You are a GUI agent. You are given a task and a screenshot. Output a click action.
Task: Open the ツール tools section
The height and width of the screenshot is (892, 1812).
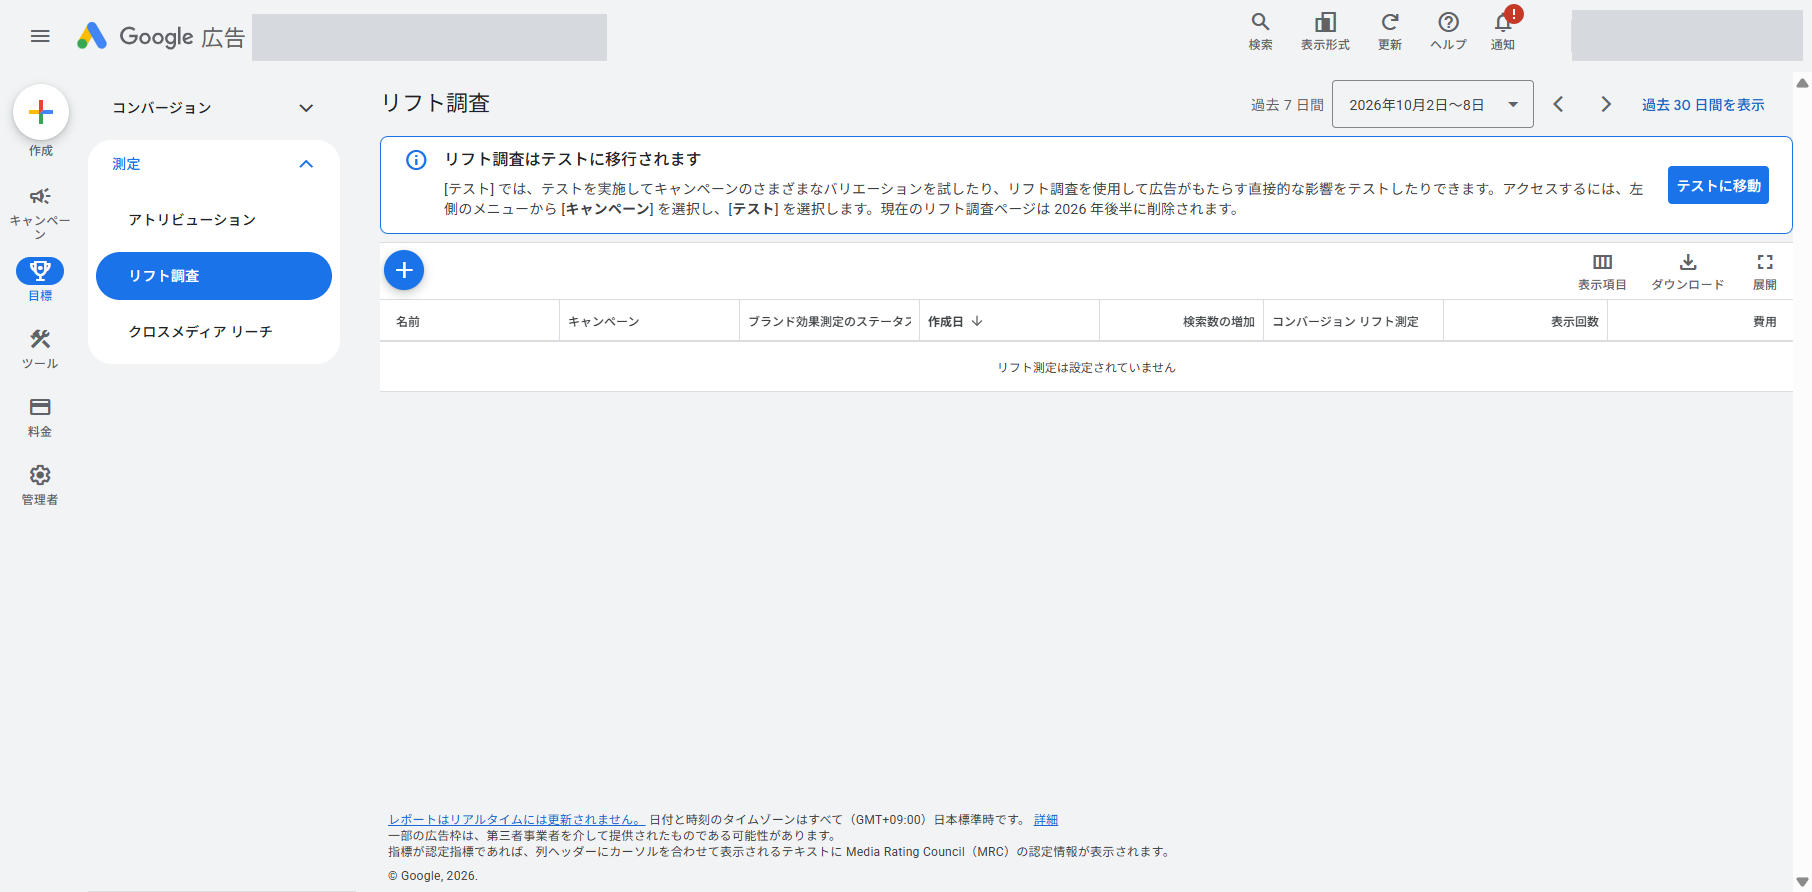click(x=40, y=349)
